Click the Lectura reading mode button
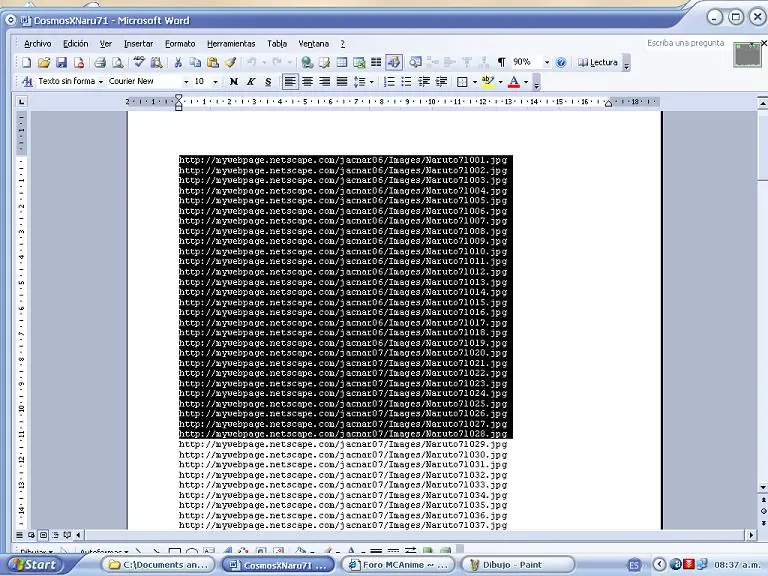The width and height of the screenshot is (768, 576). click(598, 63)
